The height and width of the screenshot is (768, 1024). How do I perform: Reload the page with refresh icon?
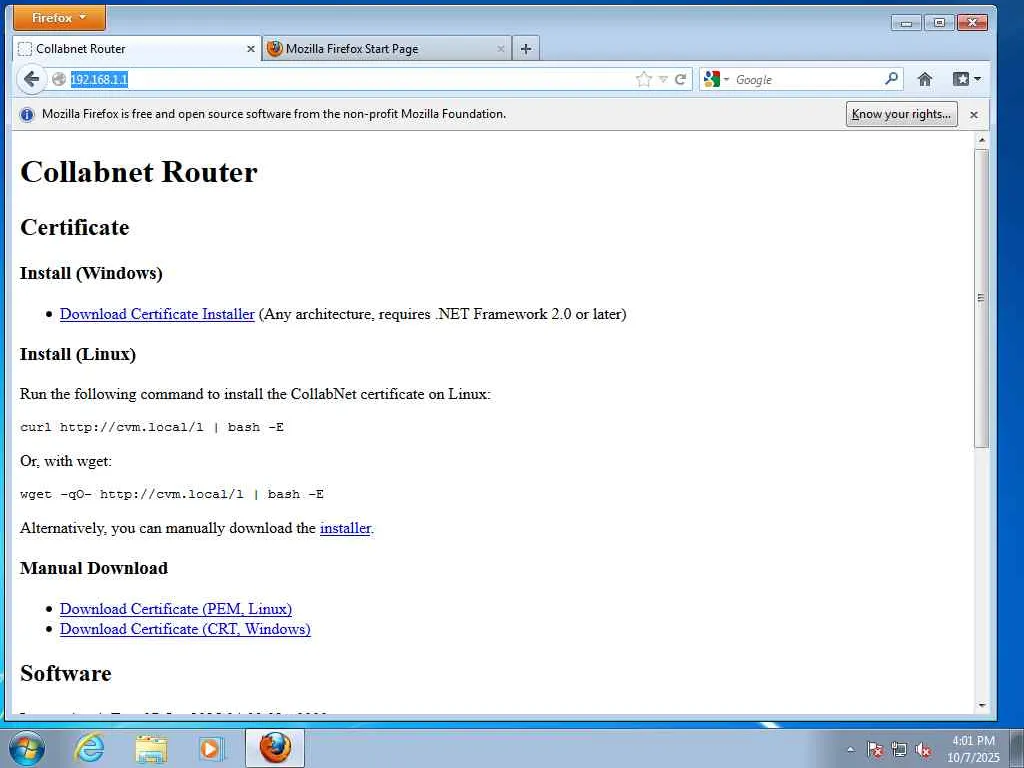(x=680, y=79)
